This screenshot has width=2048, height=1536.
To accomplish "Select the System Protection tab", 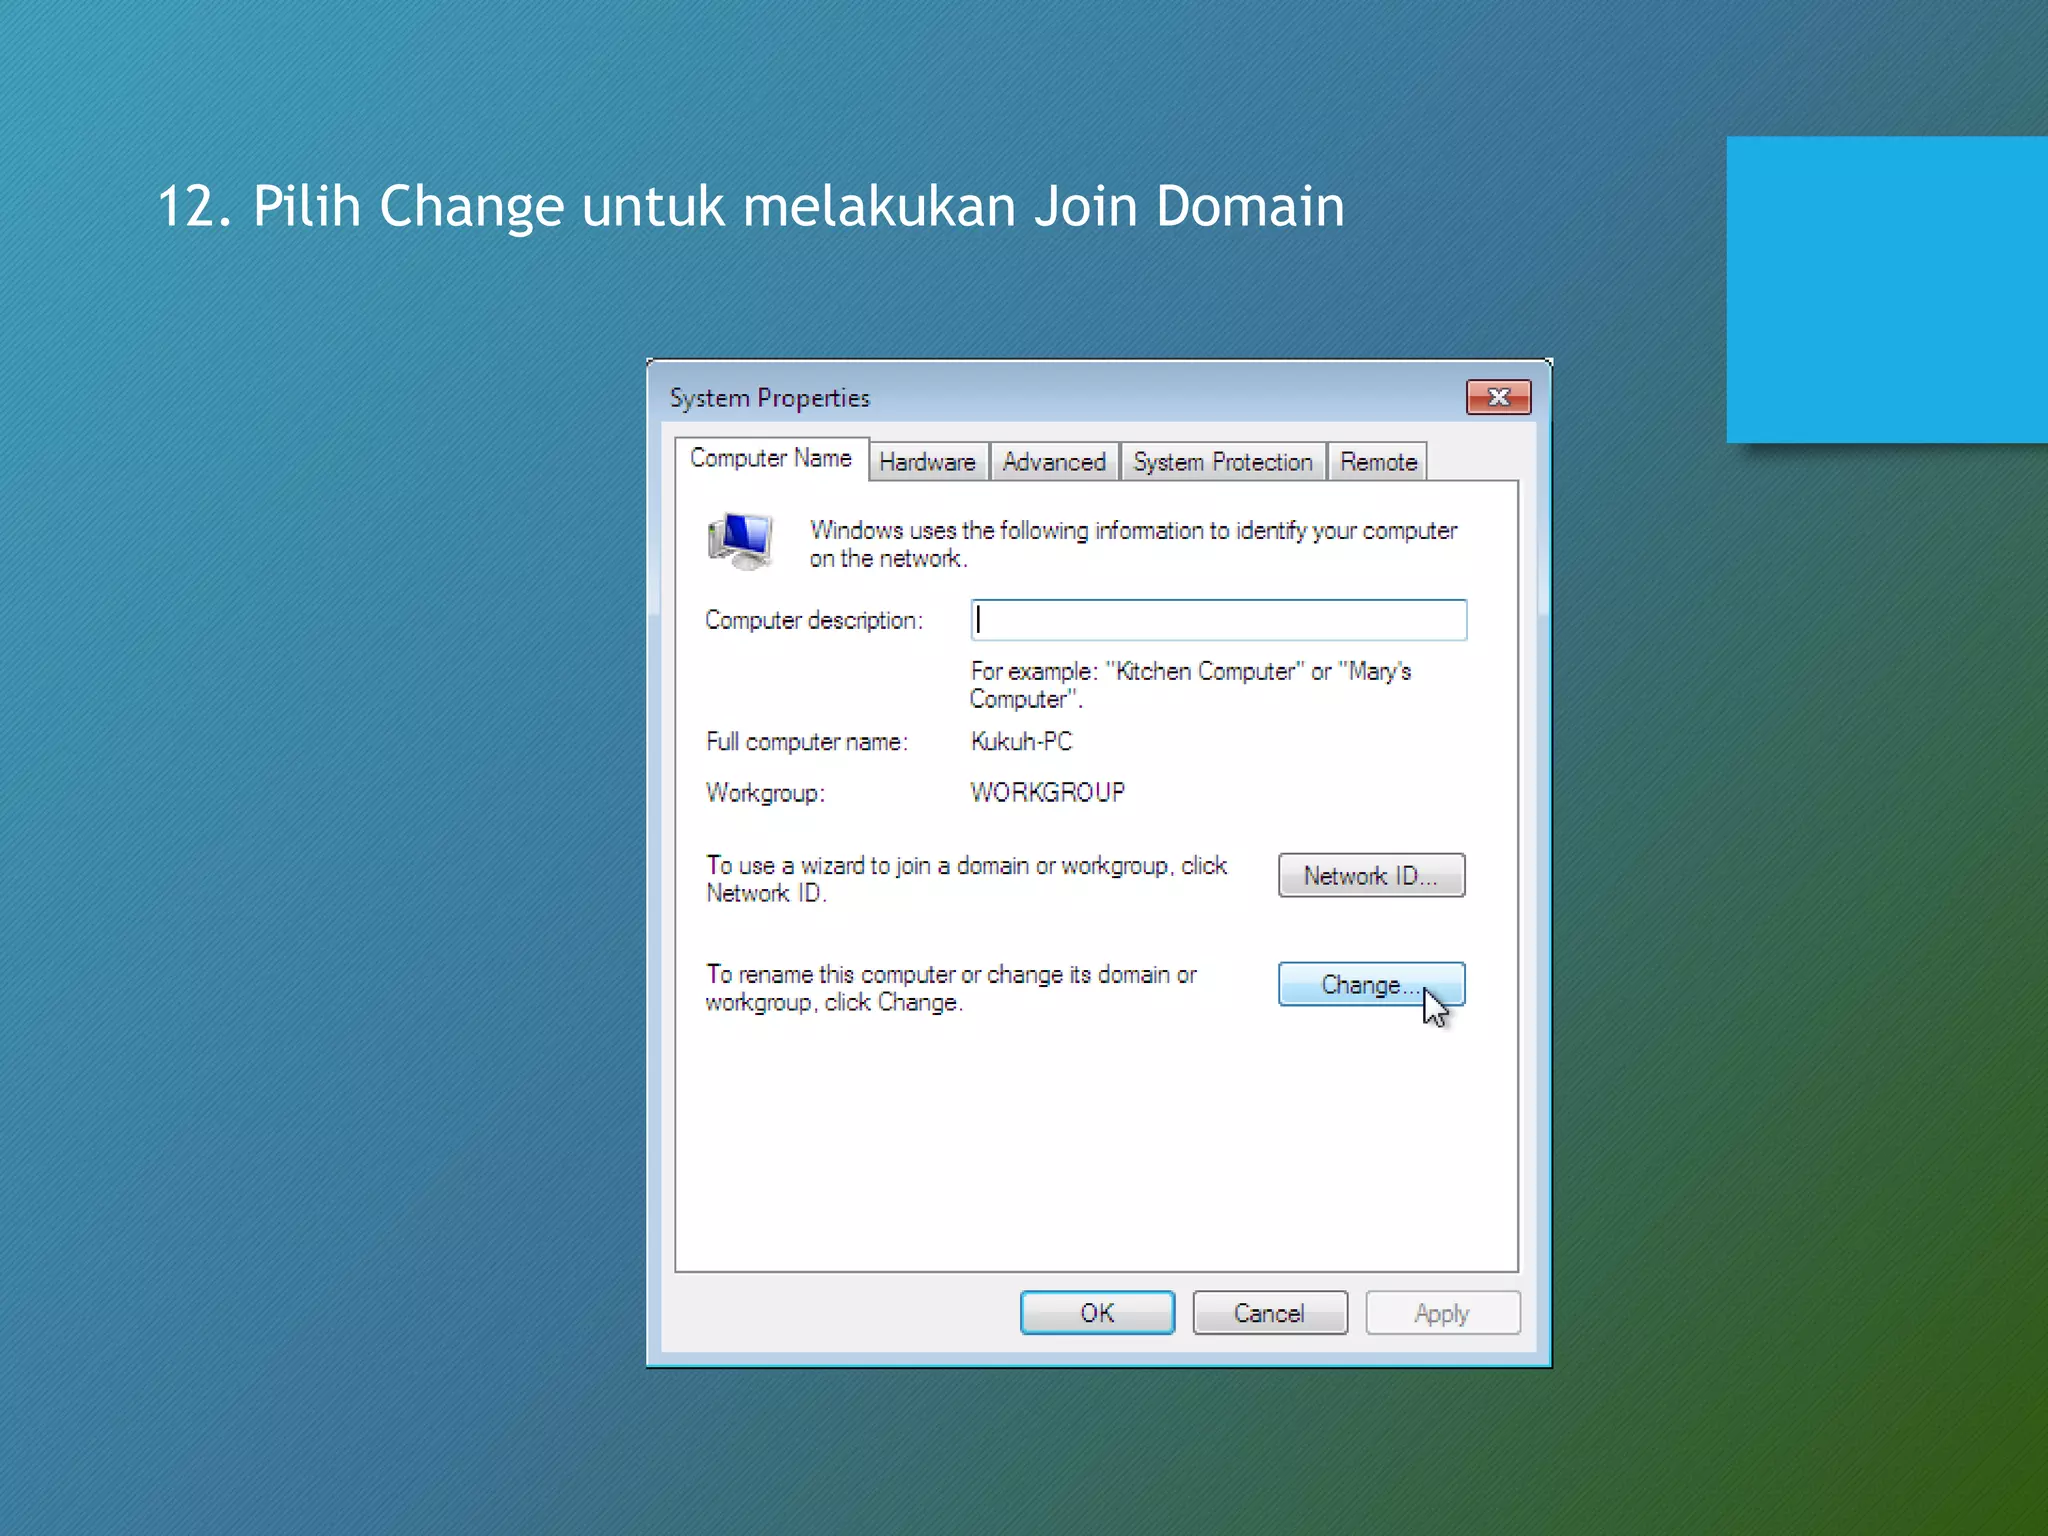I will click(1223, 462).
